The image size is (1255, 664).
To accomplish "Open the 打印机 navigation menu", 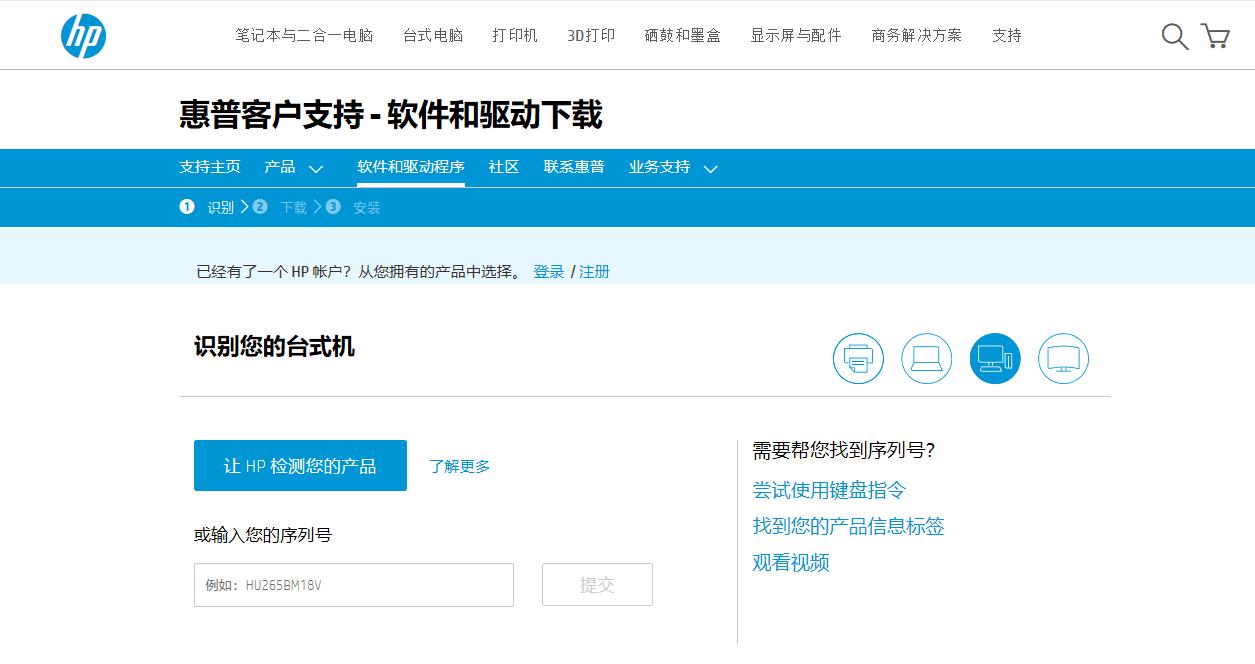I will point(515,35).
